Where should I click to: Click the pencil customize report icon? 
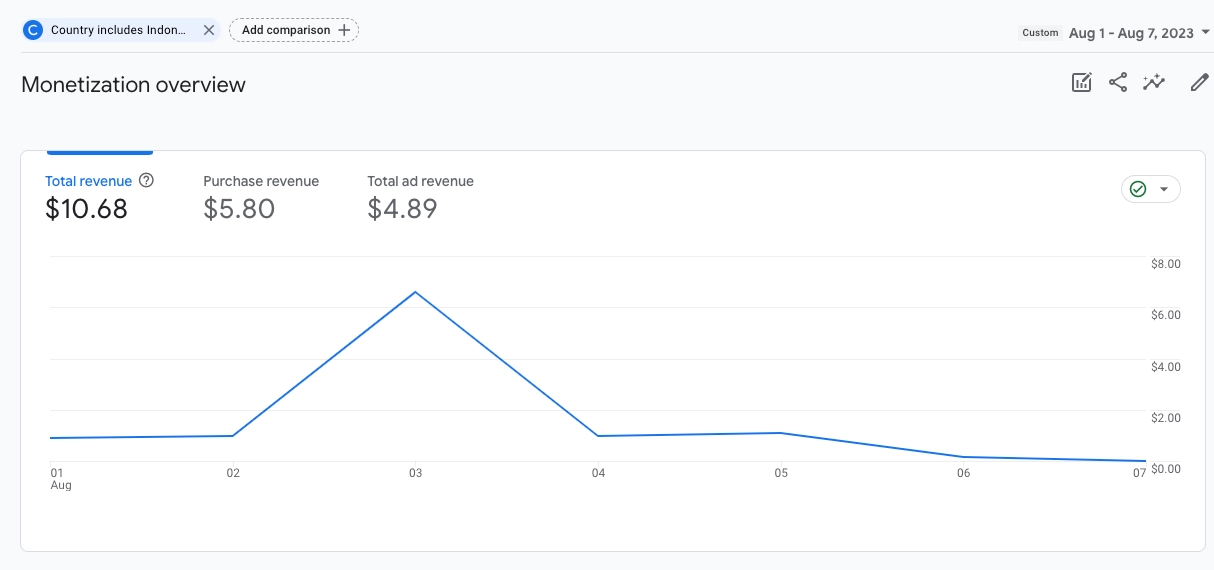[1199, 83]
